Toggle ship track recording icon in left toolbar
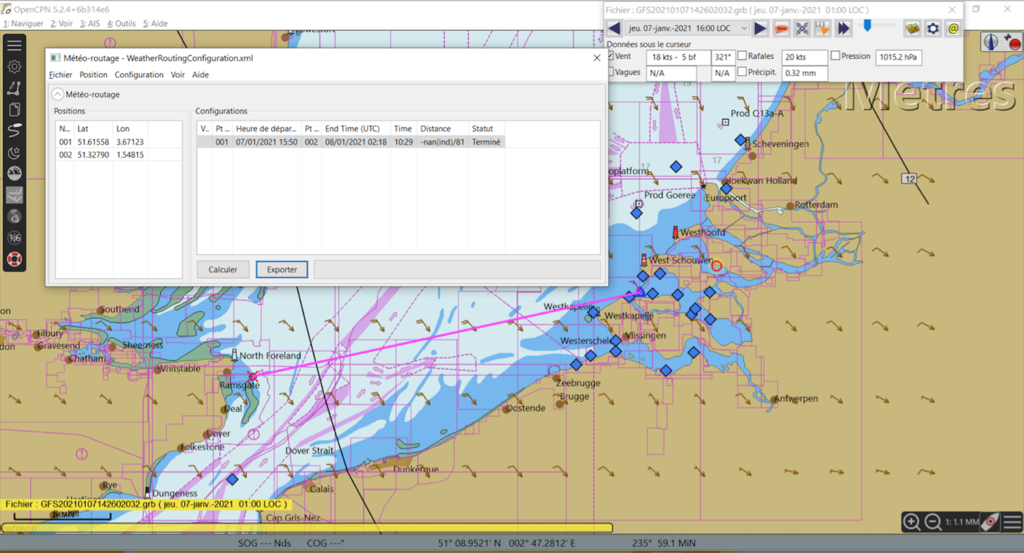Viewport: 1024px width, 553px height. tap(14, 131)
